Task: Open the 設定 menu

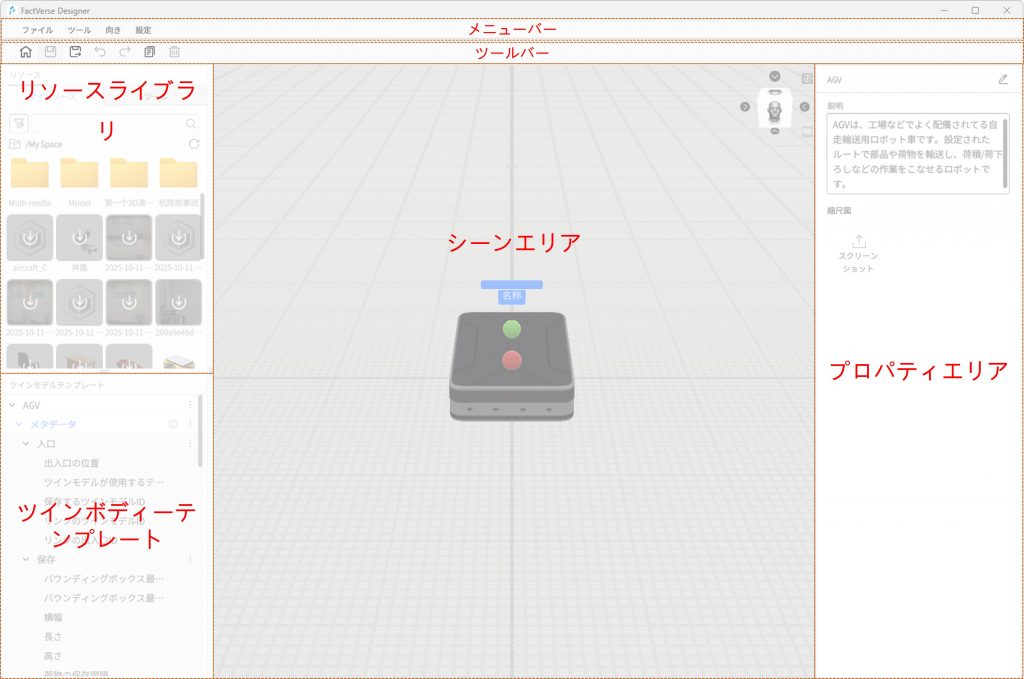Action: (x=143, y=30)
